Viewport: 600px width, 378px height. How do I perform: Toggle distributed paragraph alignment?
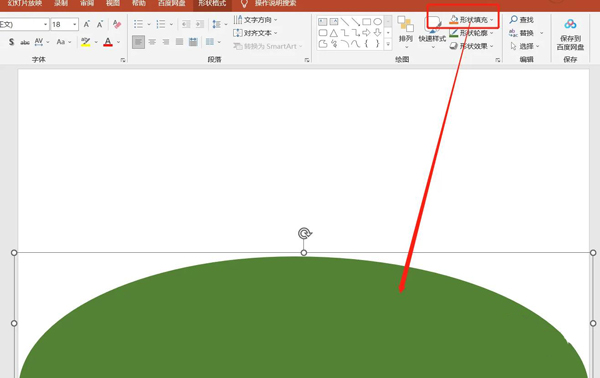[x=193, y=42]
